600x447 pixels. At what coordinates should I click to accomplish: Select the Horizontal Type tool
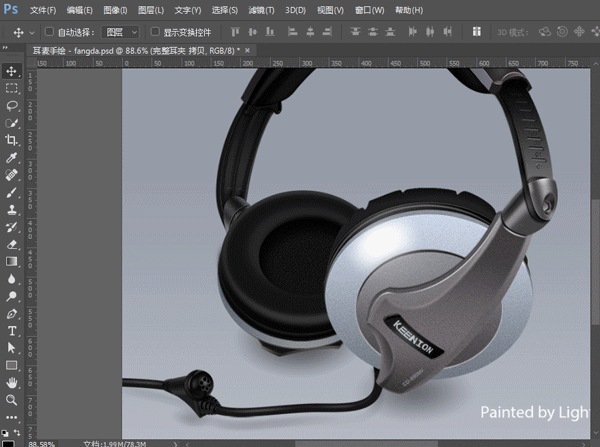click(11, 331)
